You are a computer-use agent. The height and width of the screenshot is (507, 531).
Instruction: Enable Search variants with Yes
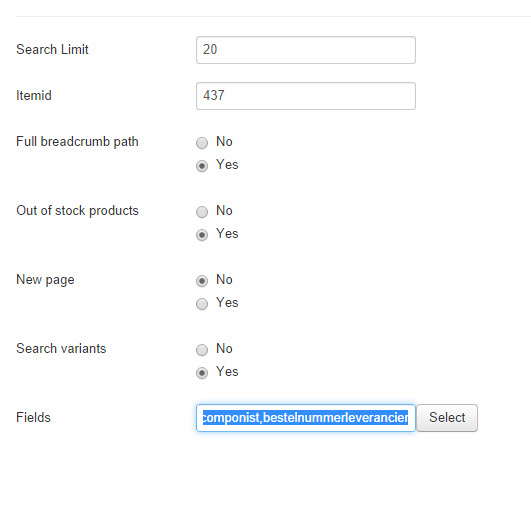tap(202, 373)
